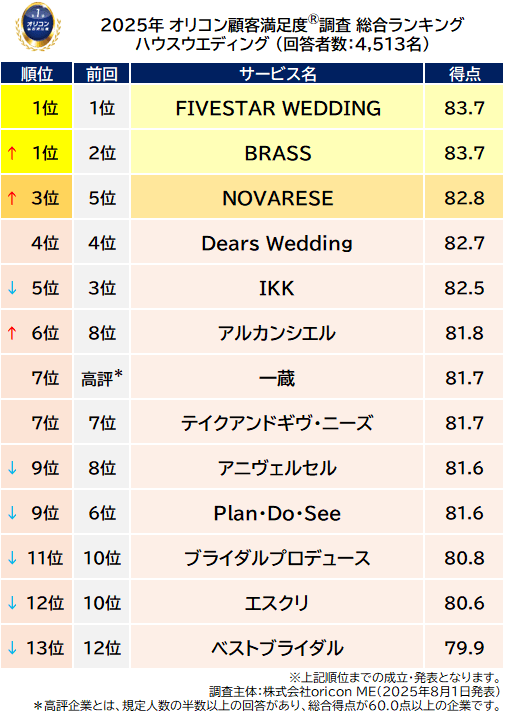Click the blue down arrow in アニヴェルセル row
Viewport: 506px width, 712px height.
12,468
